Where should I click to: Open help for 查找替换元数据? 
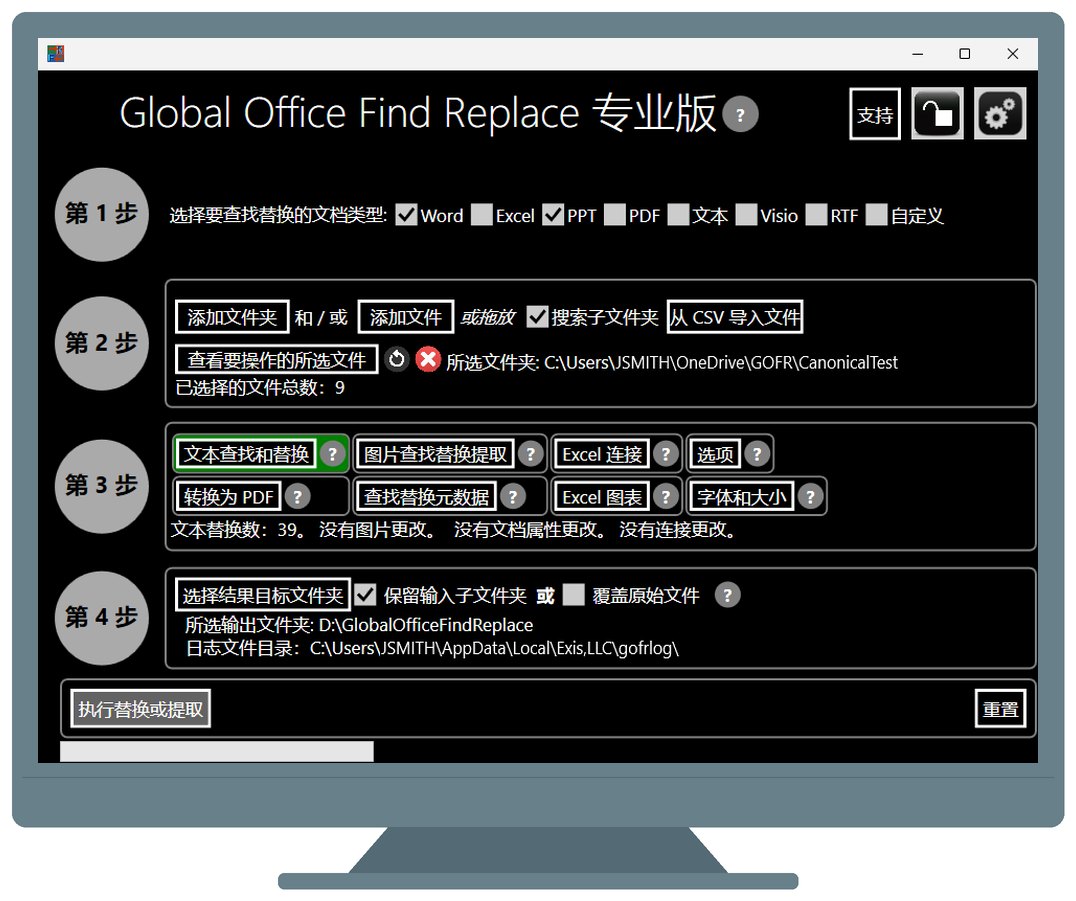(x=513, y=497)
